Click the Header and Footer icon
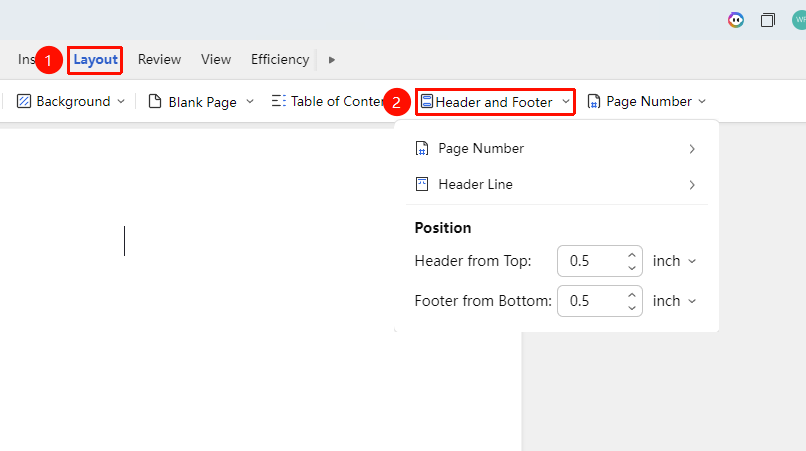Image resolution: width=806 pixels, height=451 pixels. click(x=427, y=101)
